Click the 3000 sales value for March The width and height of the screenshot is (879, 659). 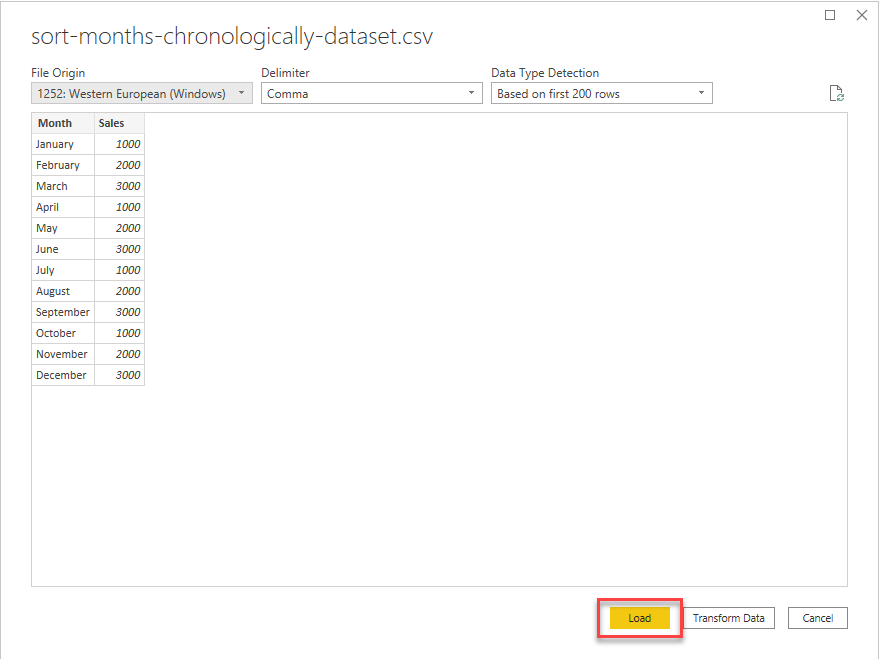pyautogui.click(x=129, y=186)
